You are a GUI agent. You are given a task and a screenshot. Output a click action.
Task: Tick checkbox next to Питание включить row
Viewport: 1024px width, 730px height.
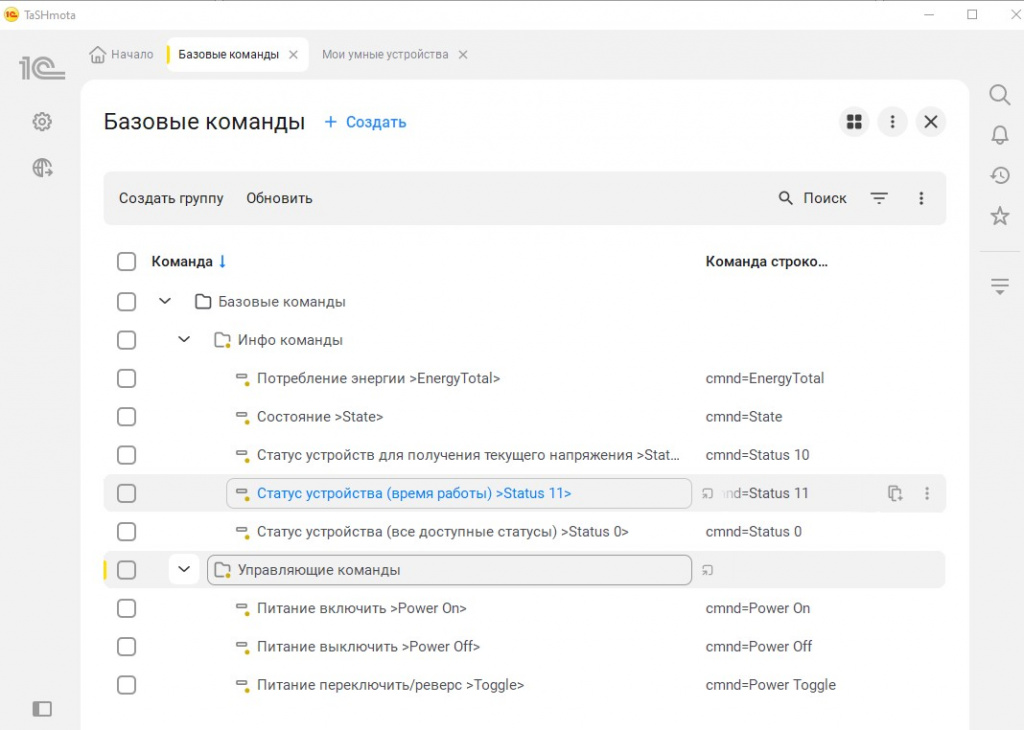coord(126,608)
